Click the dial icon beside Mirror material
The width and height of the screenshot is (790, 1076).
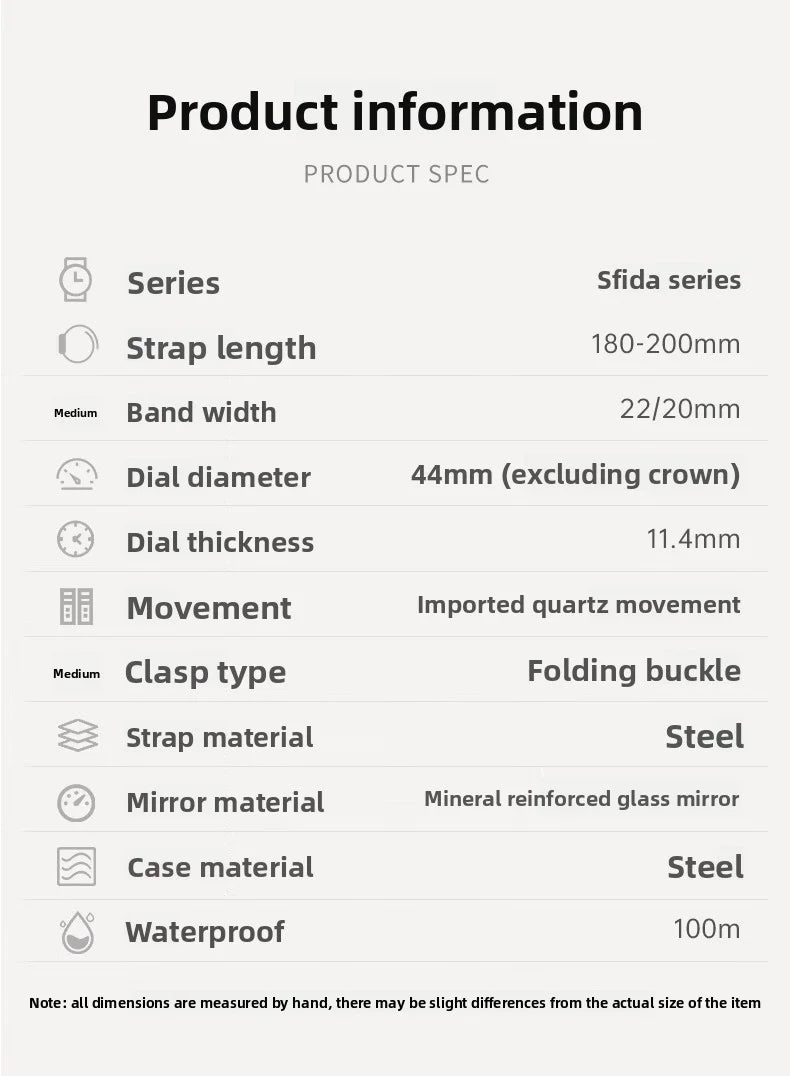[x=76, y=802]
